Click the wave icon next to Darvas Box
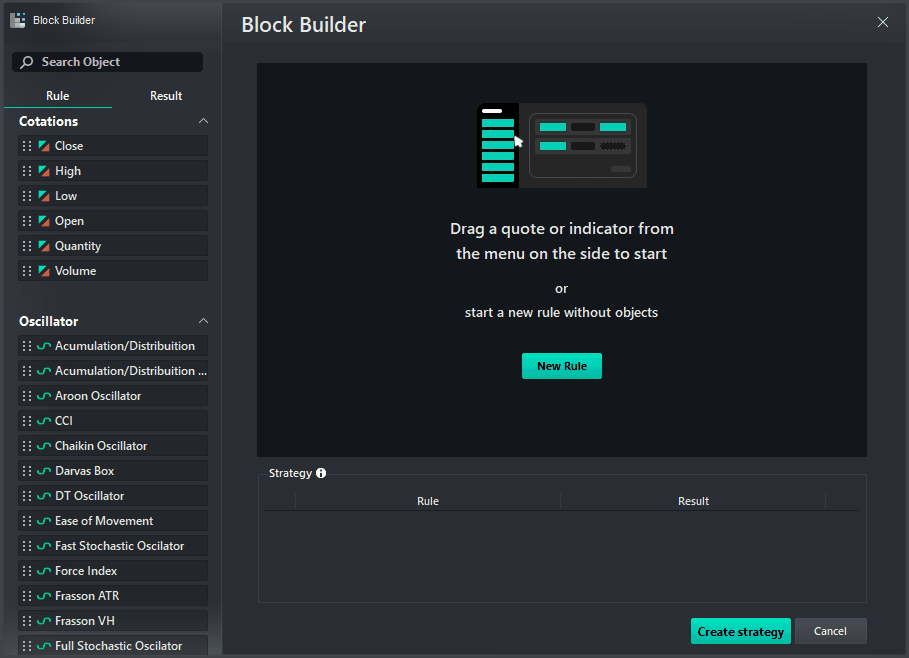The image size is (909, 658). point(44,471)
